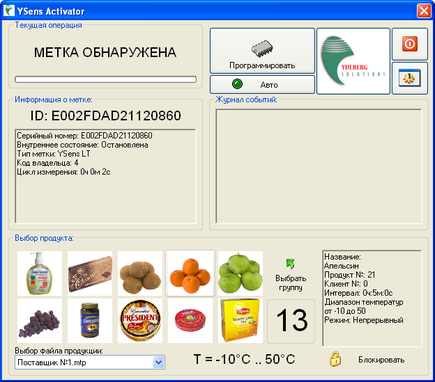Select the liquid soap product thumbnail
This screenshot has height=382, width=435.
click(40, 273)
